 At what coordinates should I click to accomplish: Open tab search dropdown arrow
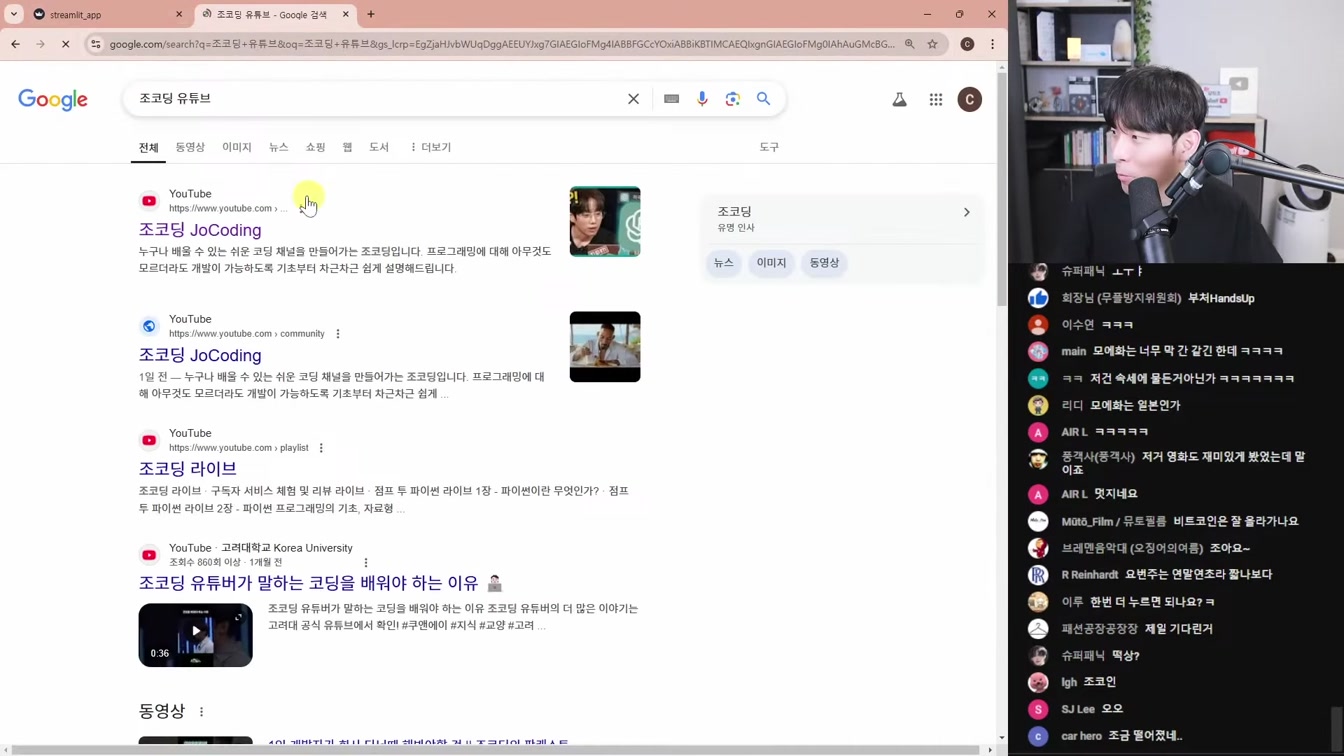(13, 14)
